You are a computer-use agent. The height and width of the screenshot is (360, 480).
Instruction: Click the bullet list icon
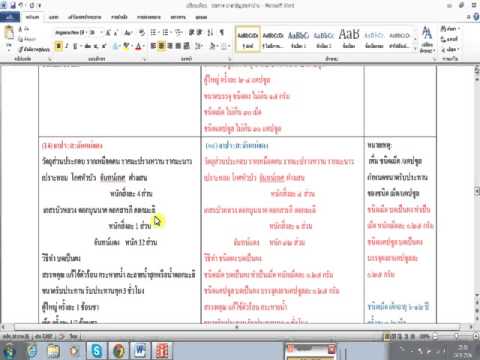(153, 32)
